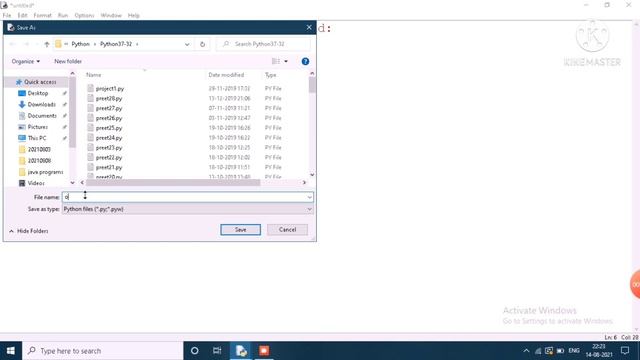Click Python in the address breadcrumb
Screen dimensions: 640x360
pos(80,44)
